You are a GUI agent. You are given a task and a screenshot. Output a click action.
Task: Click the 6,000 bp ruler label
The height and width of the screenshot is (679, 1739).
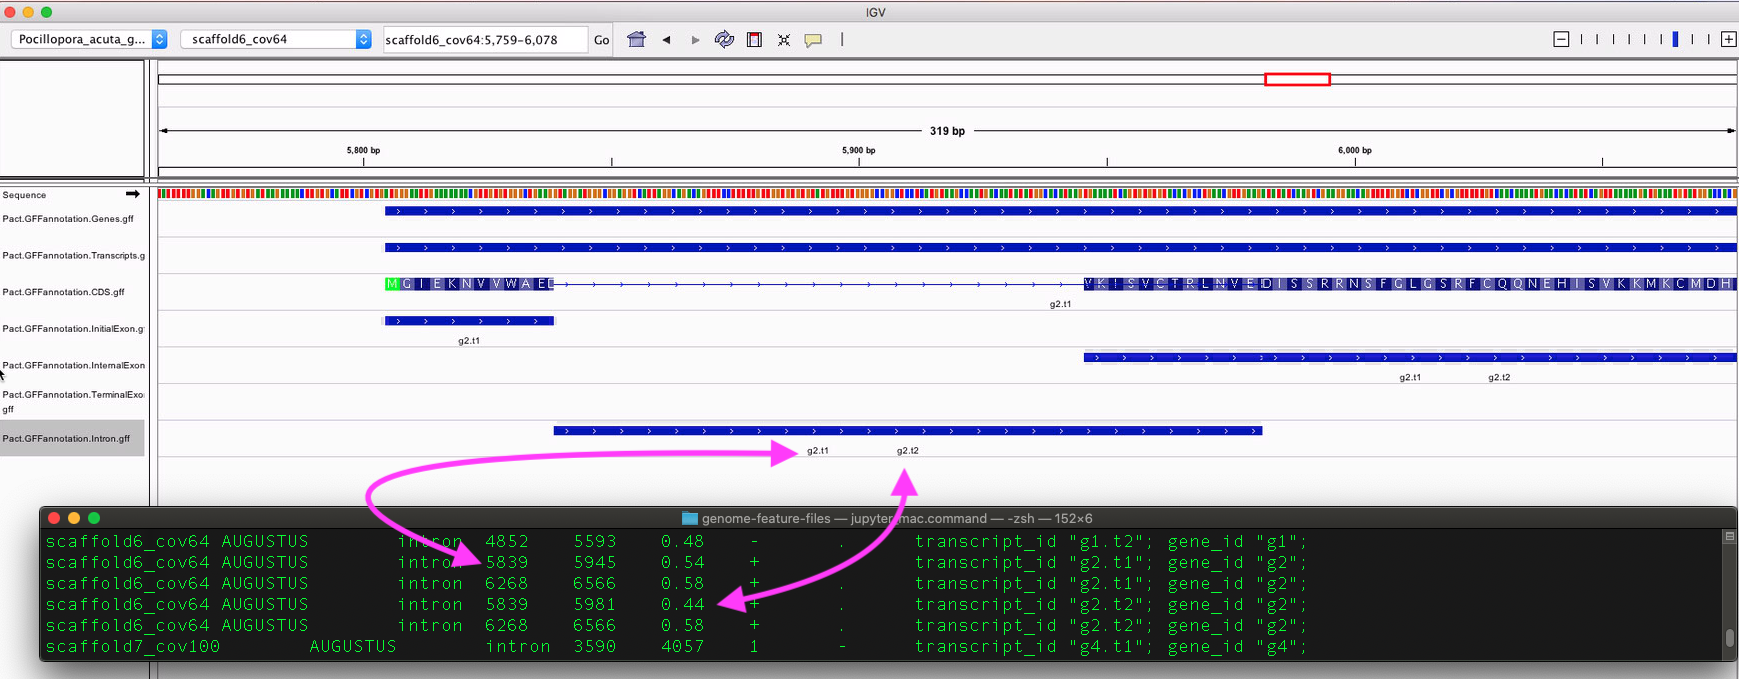pyautogui.click(x=1355, y=150)
